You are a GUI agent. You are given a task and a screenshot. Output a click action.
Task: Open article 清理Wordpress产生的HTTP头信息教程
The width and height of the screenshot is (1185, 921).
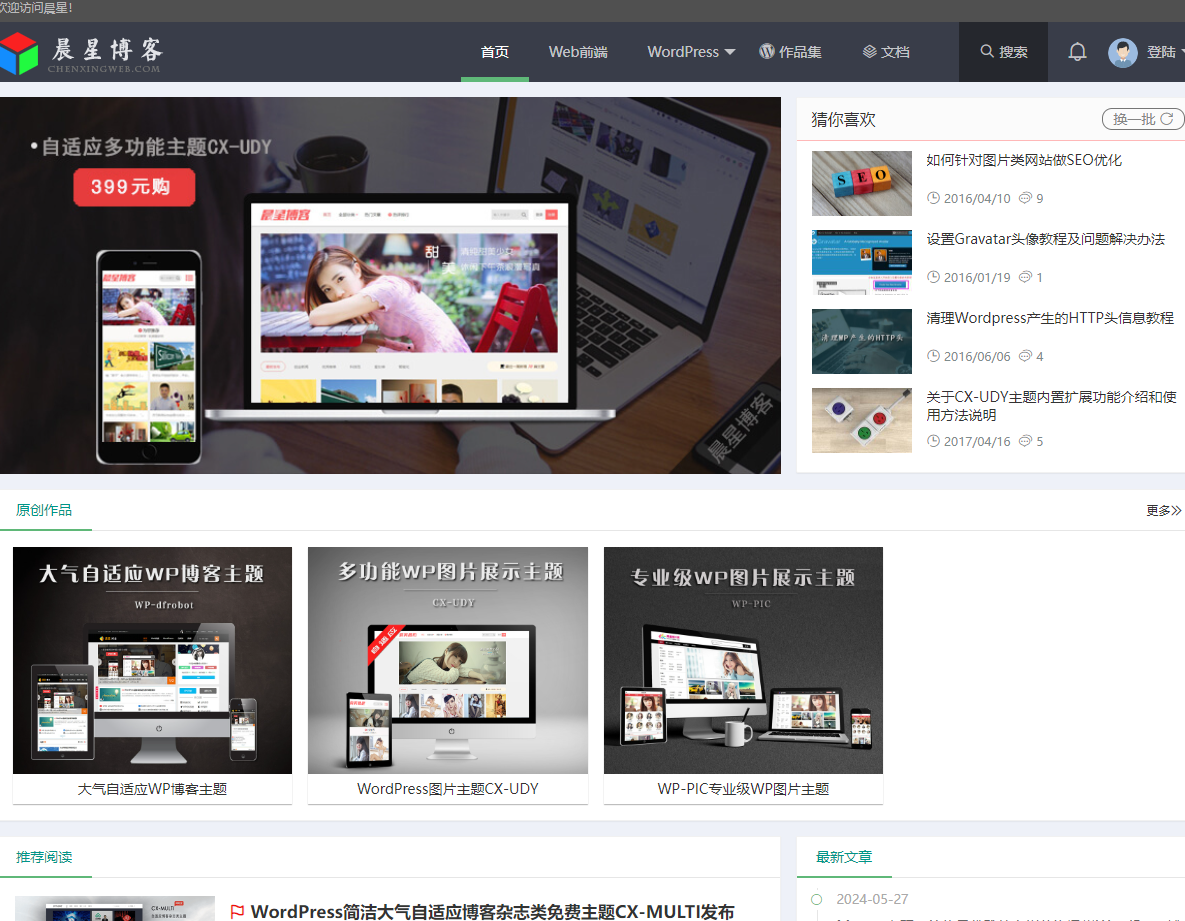[x=1050, y=318]
